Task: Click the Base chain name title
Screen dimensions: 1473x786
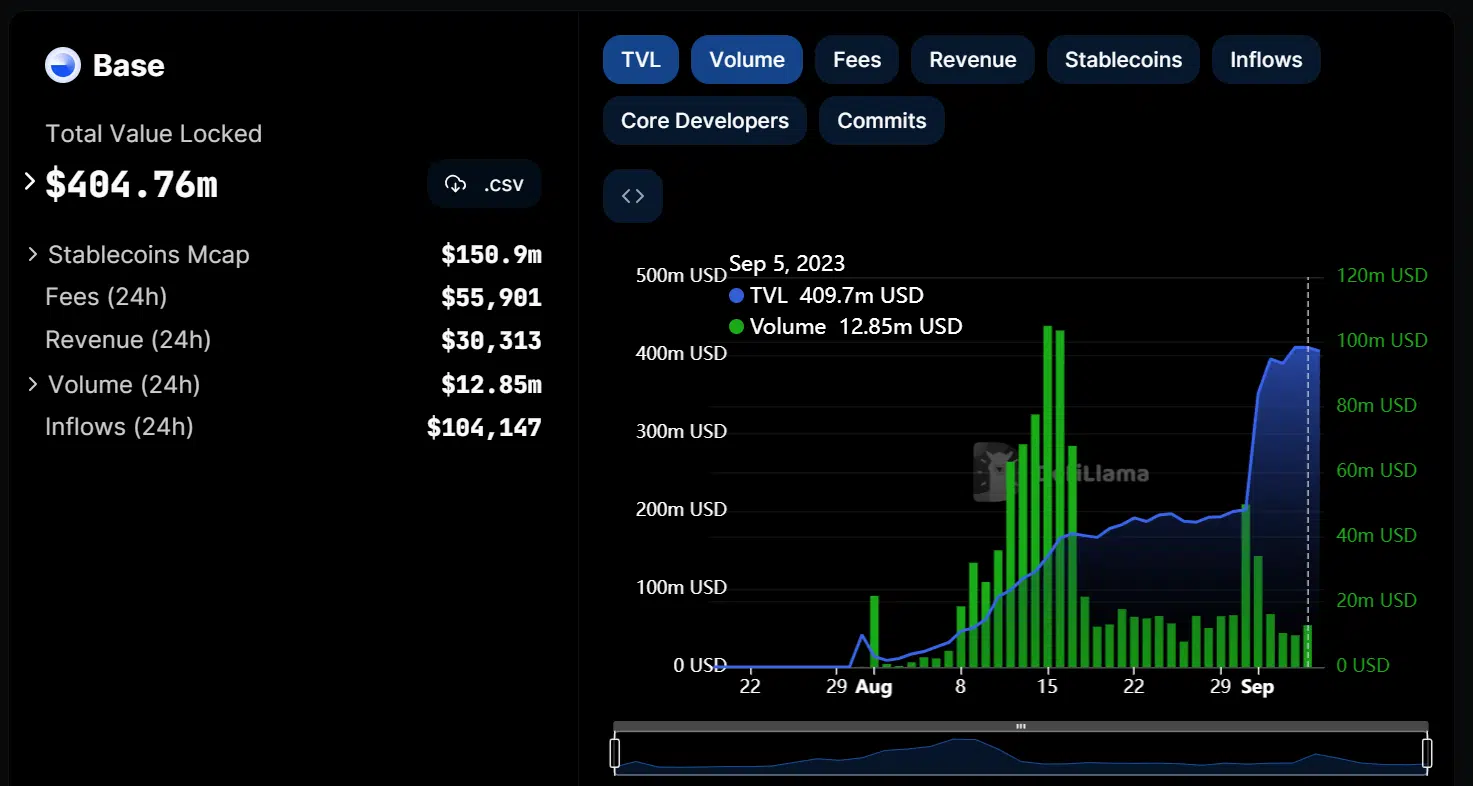Action: pos(128,66)
